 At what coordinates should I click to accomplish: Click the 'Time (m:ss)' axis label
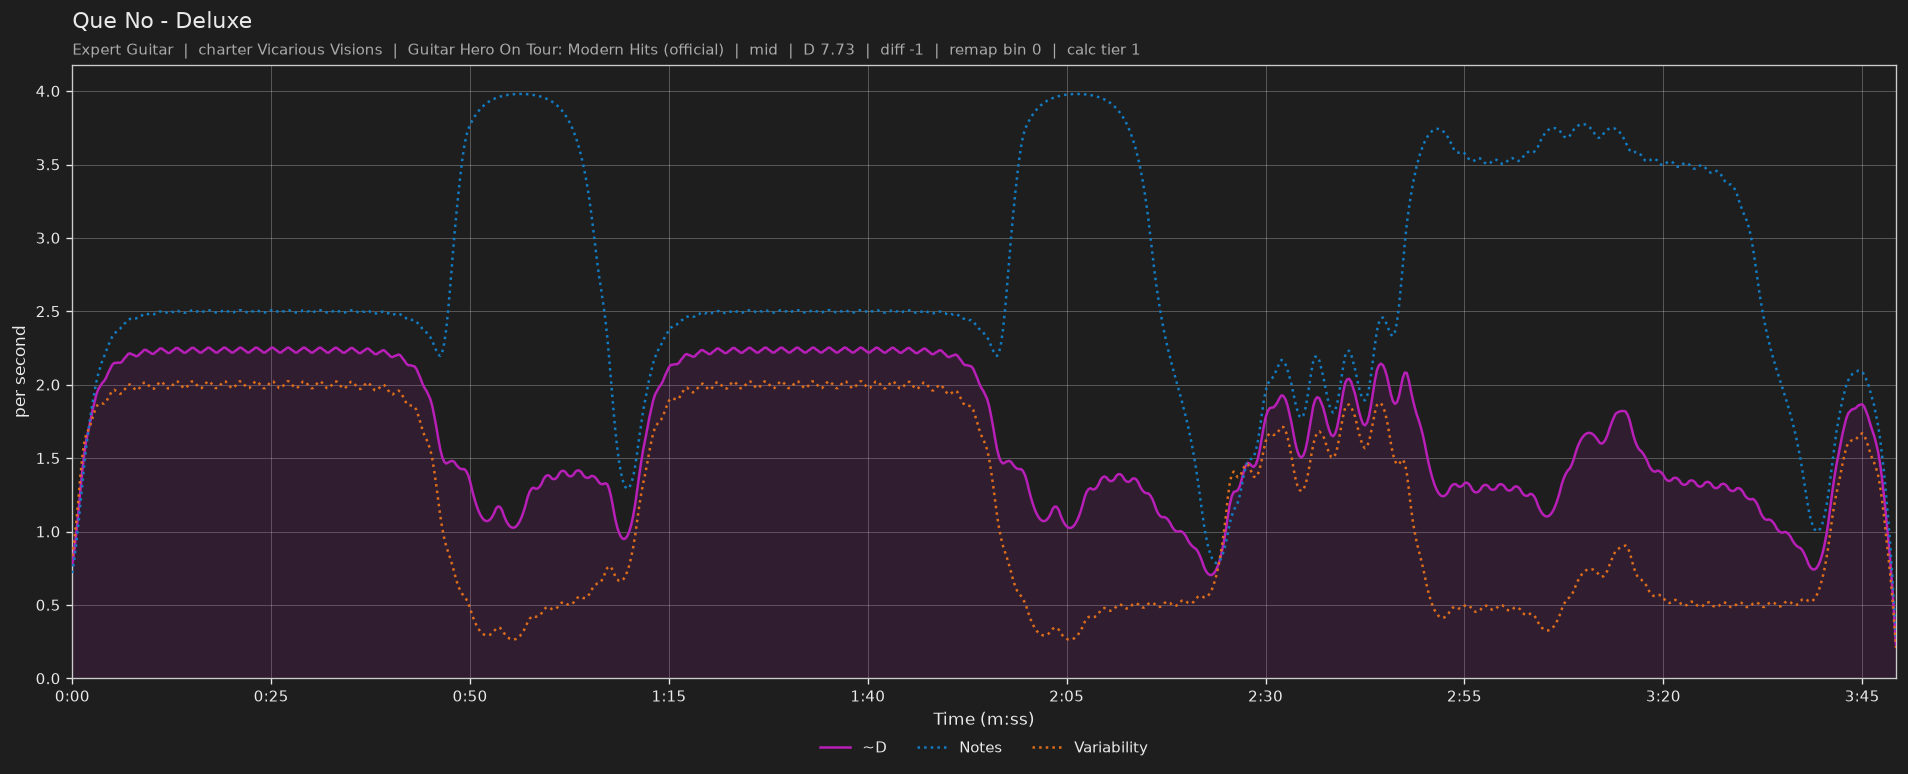tap(983, 719)
